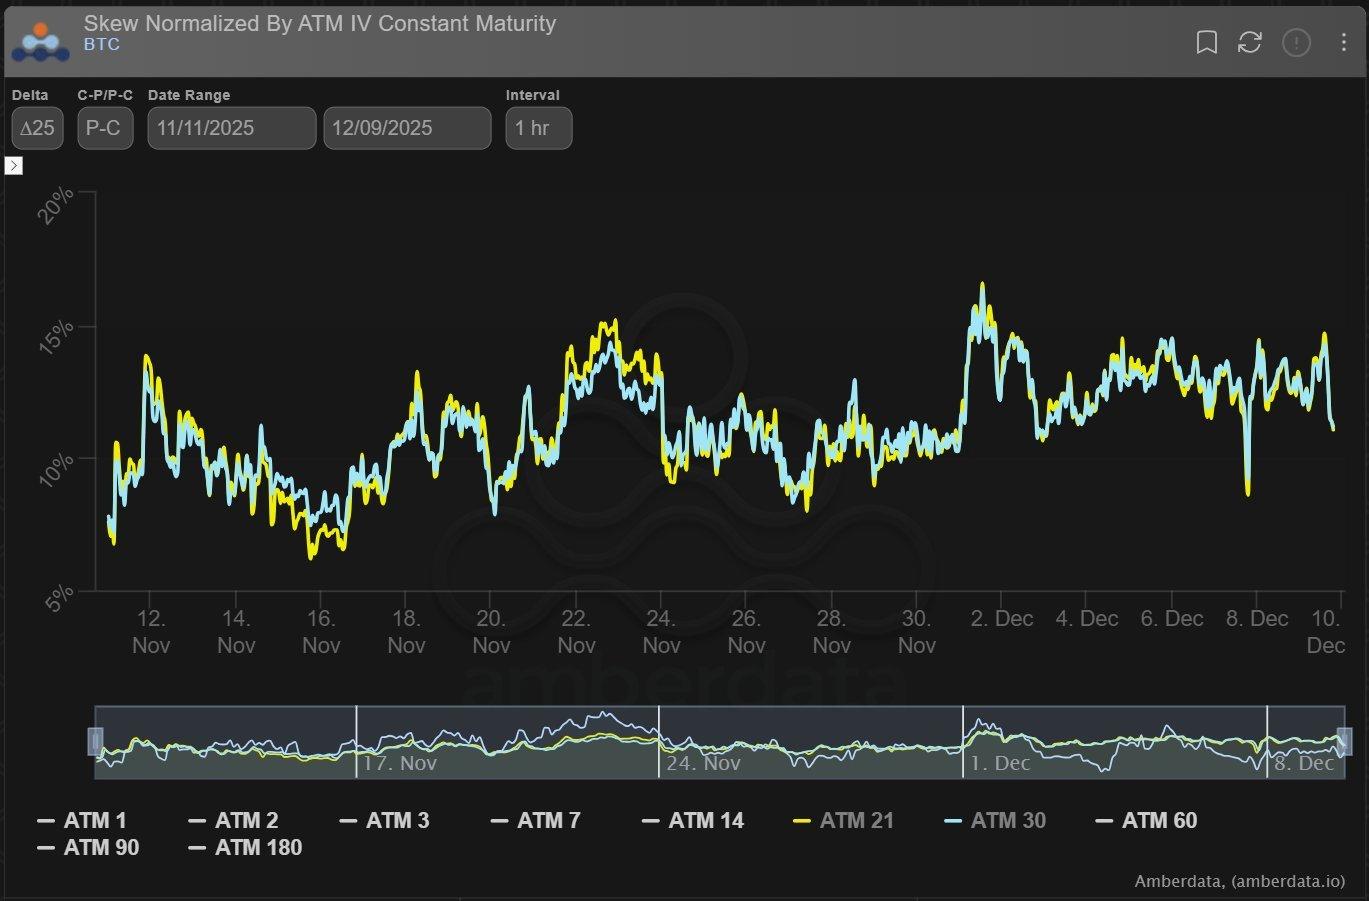Screen dimensions: 1369x901
Task: Open the three-dot options menu
Action: [x=1343, y=42]
